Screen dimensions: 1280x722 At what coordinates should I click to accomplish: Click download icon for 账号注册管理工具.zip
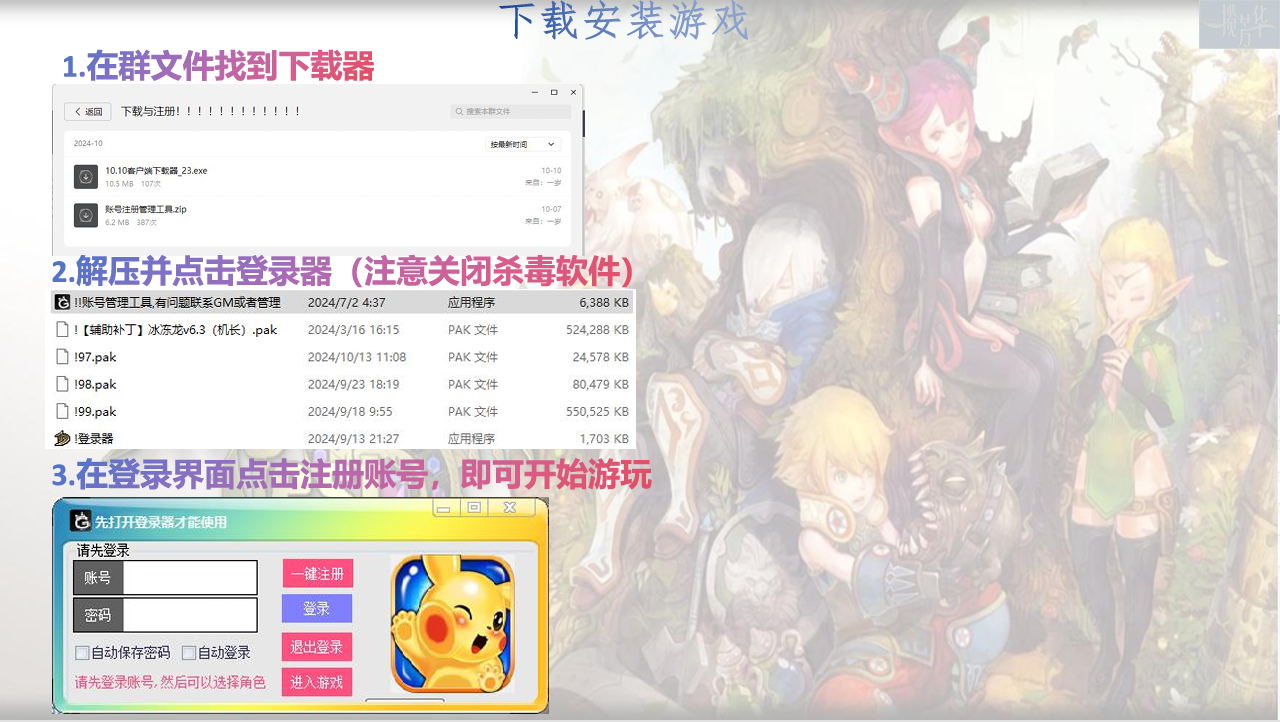pos(86,215)
